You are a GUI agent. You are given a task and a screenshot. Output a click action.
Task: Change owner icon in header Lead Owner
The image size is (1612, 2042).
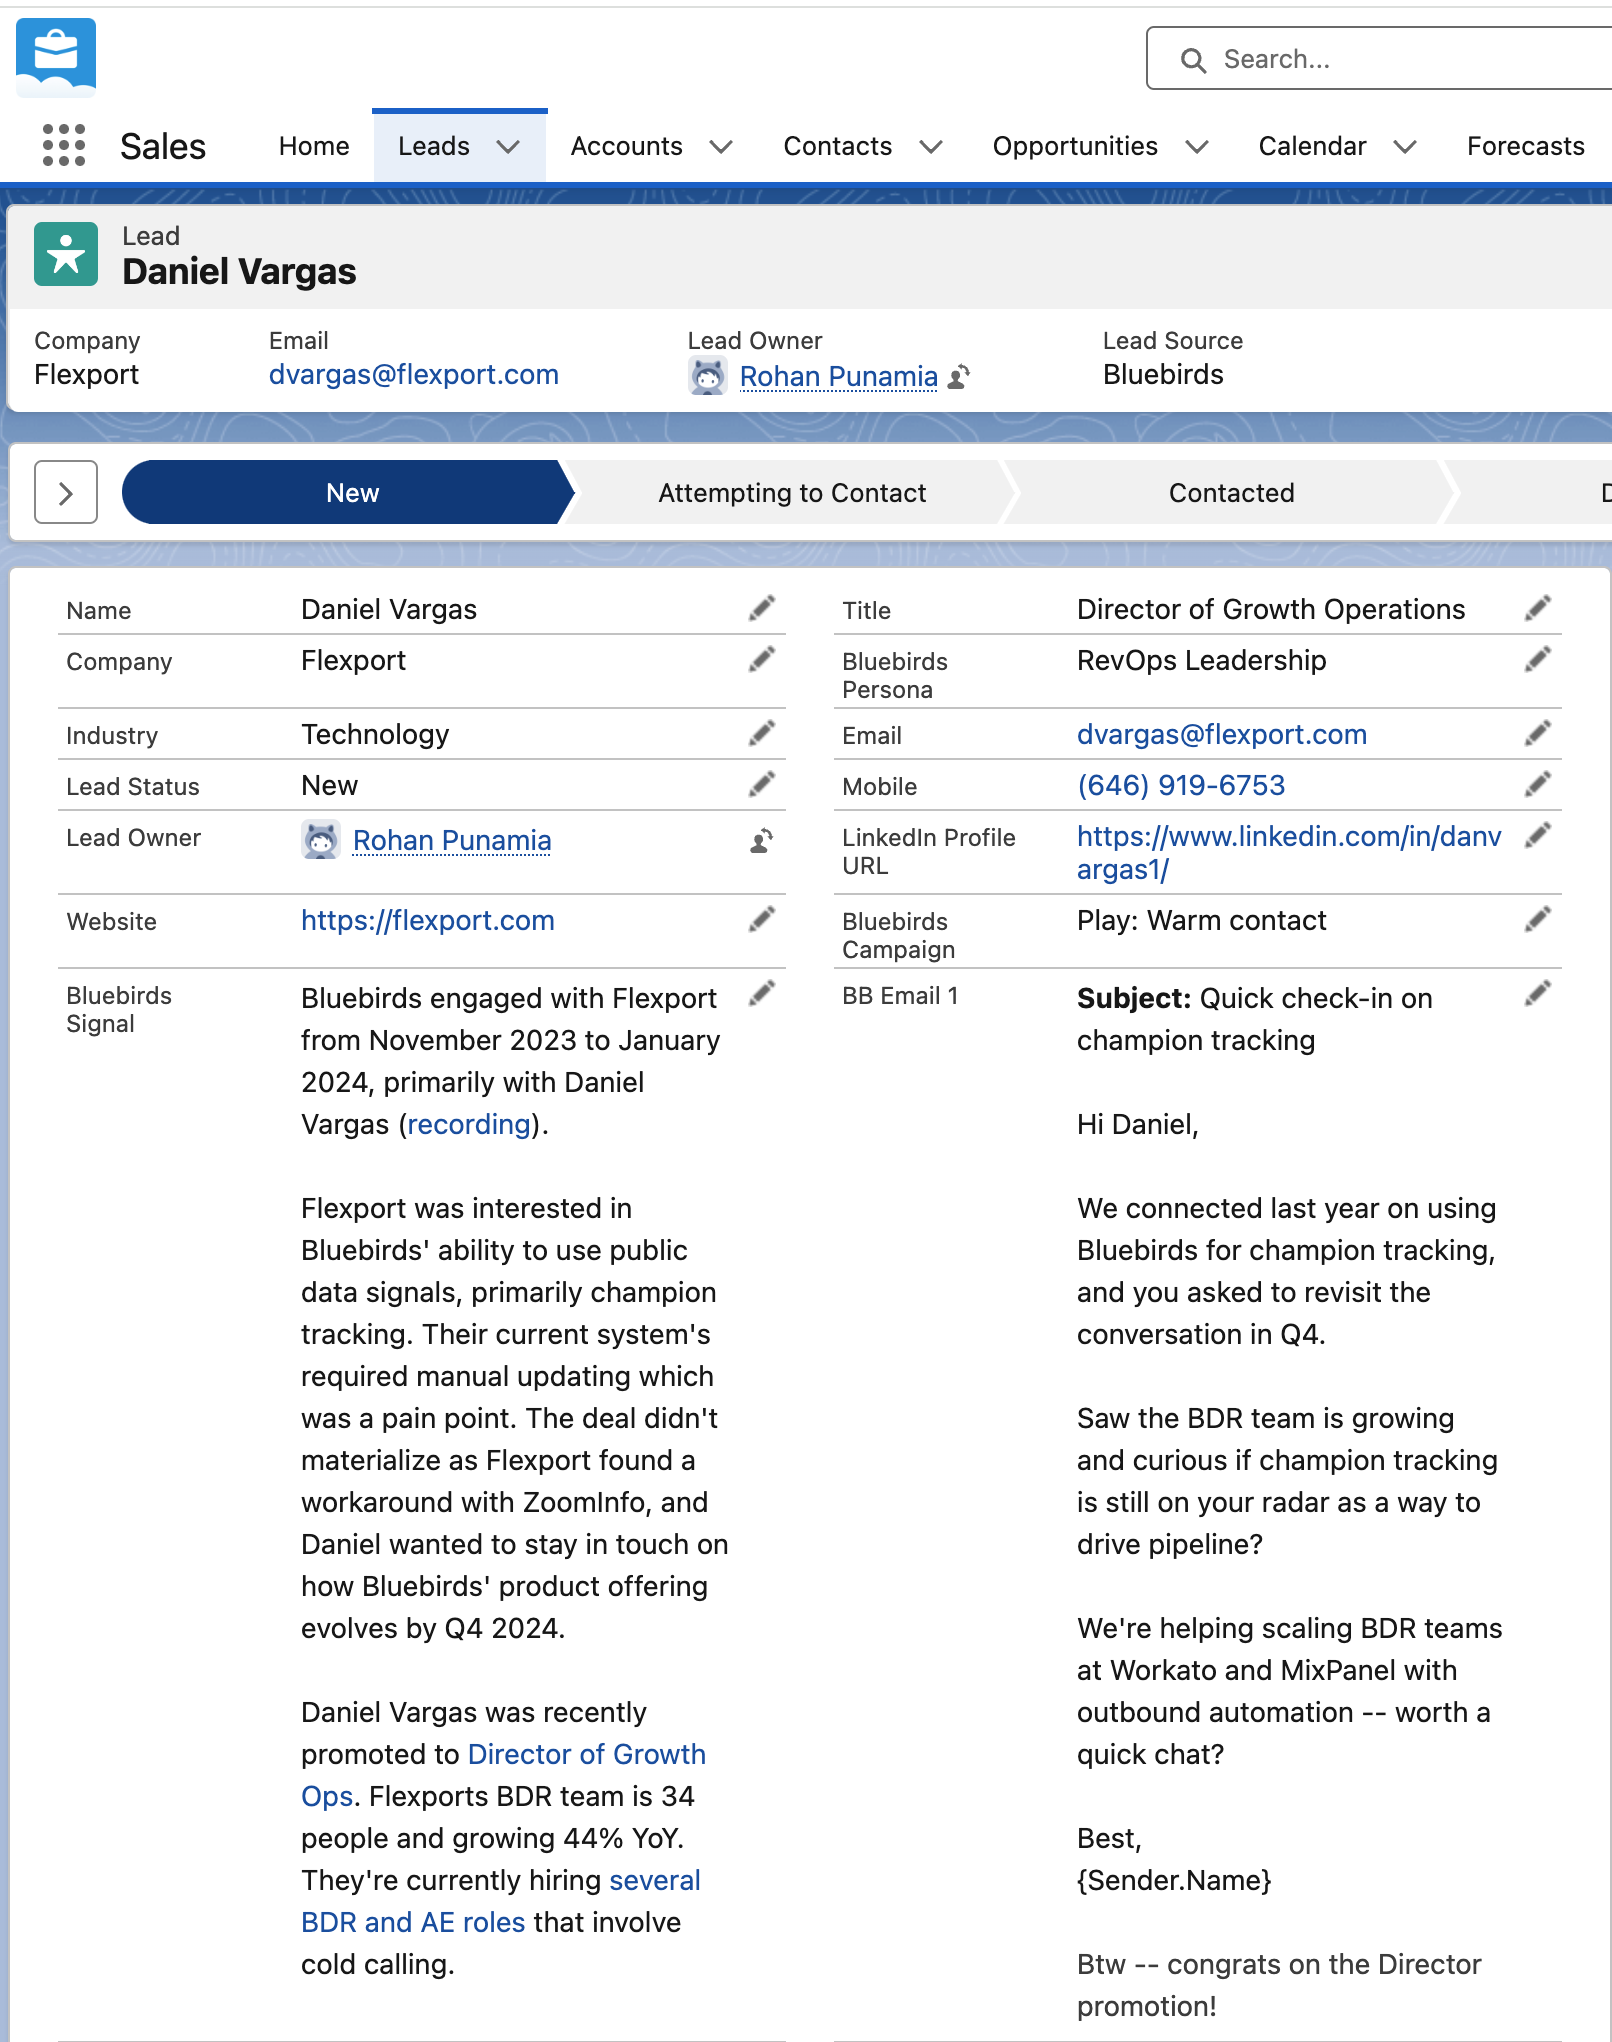[x=959, y=377]
